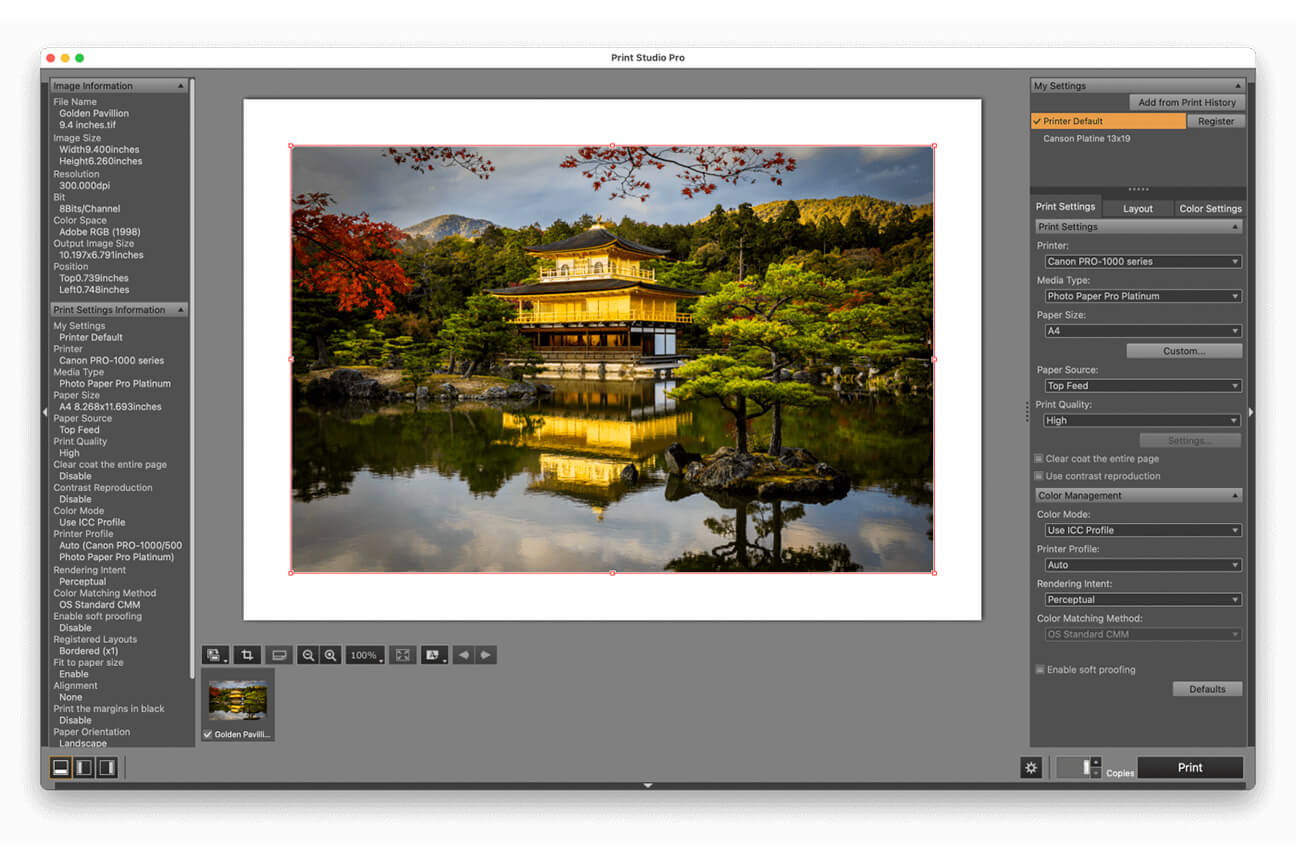Screen dimensions: 1296x864
Task: Switch to the Layout tab
Action: [x=1137, y=208]
